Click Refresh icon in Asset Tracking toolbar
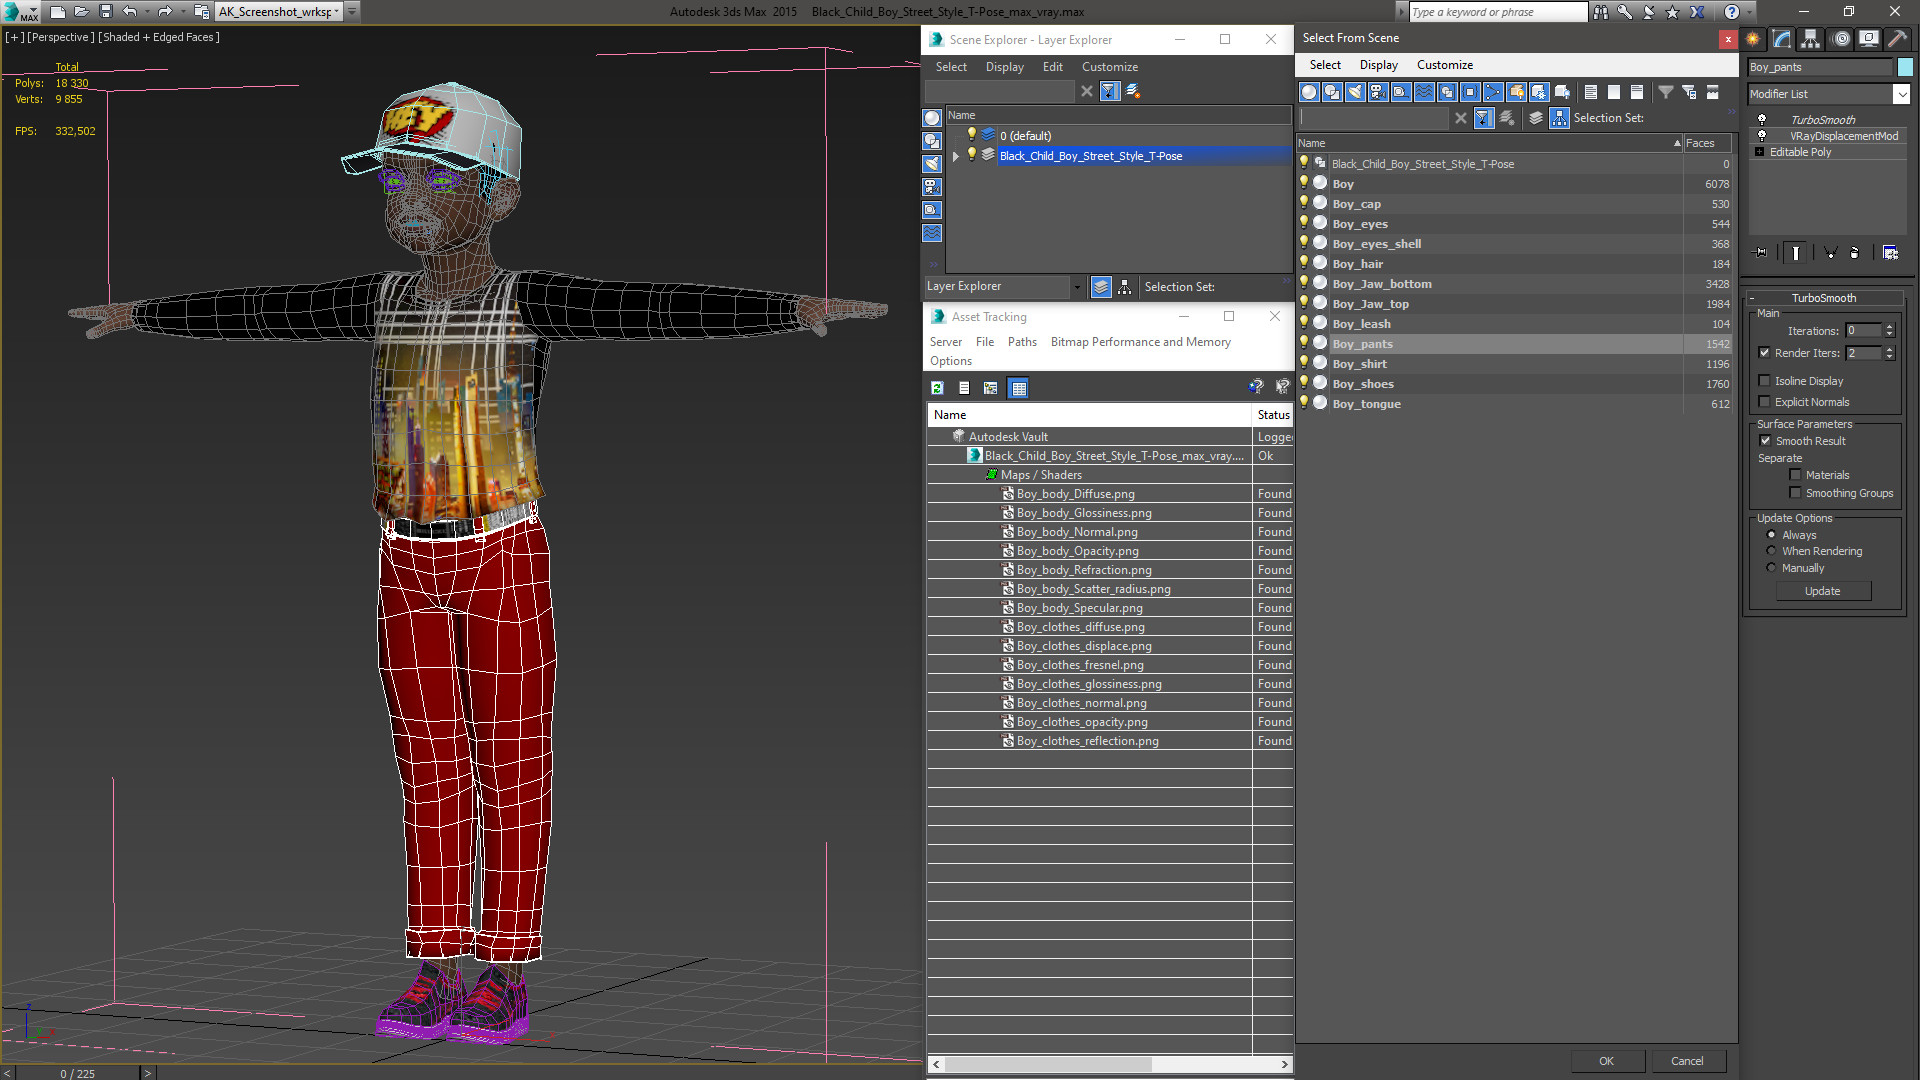The width and height of the screenshot is (1920, 1080). (x=937, y=388)
